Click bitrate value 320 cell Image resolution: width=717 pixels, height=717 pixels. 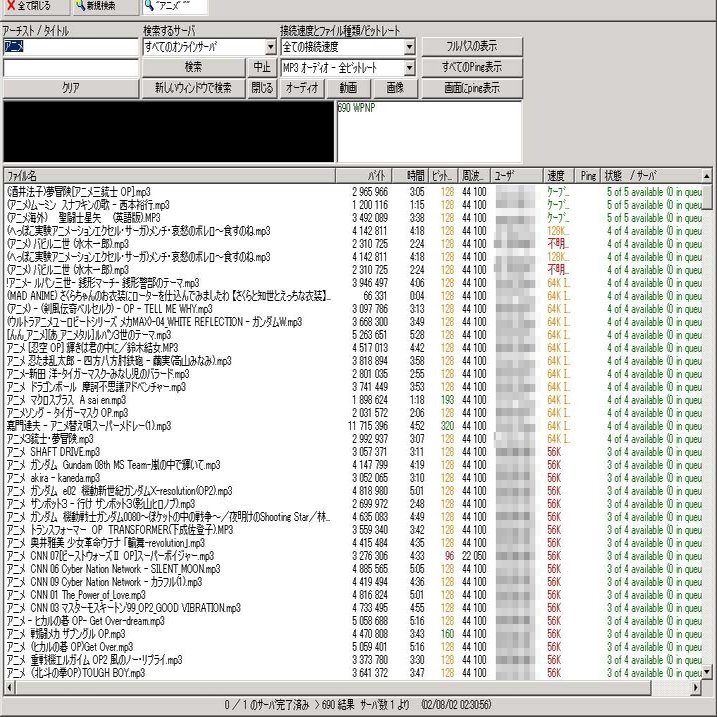pyautogui.click(x=447, y=426)
